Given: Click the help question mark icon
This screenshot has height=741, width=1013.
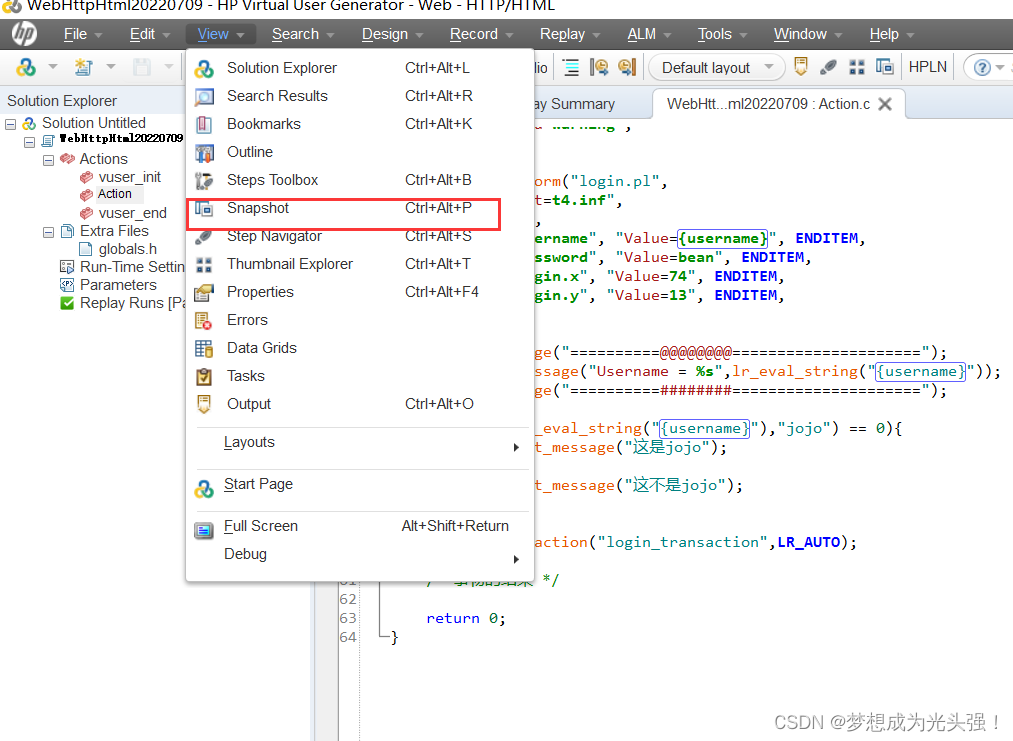Looking at the screenshot, I should click(x=982, y=67).
